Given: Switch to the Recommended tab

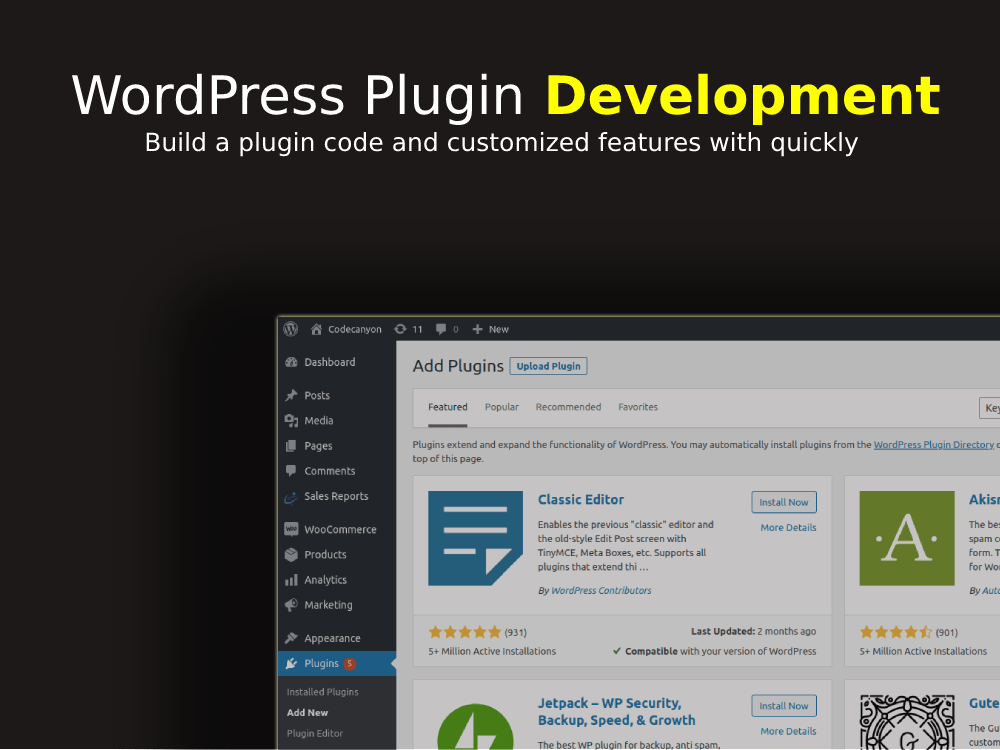Looking at the screenshot, I should pos(568,407).
